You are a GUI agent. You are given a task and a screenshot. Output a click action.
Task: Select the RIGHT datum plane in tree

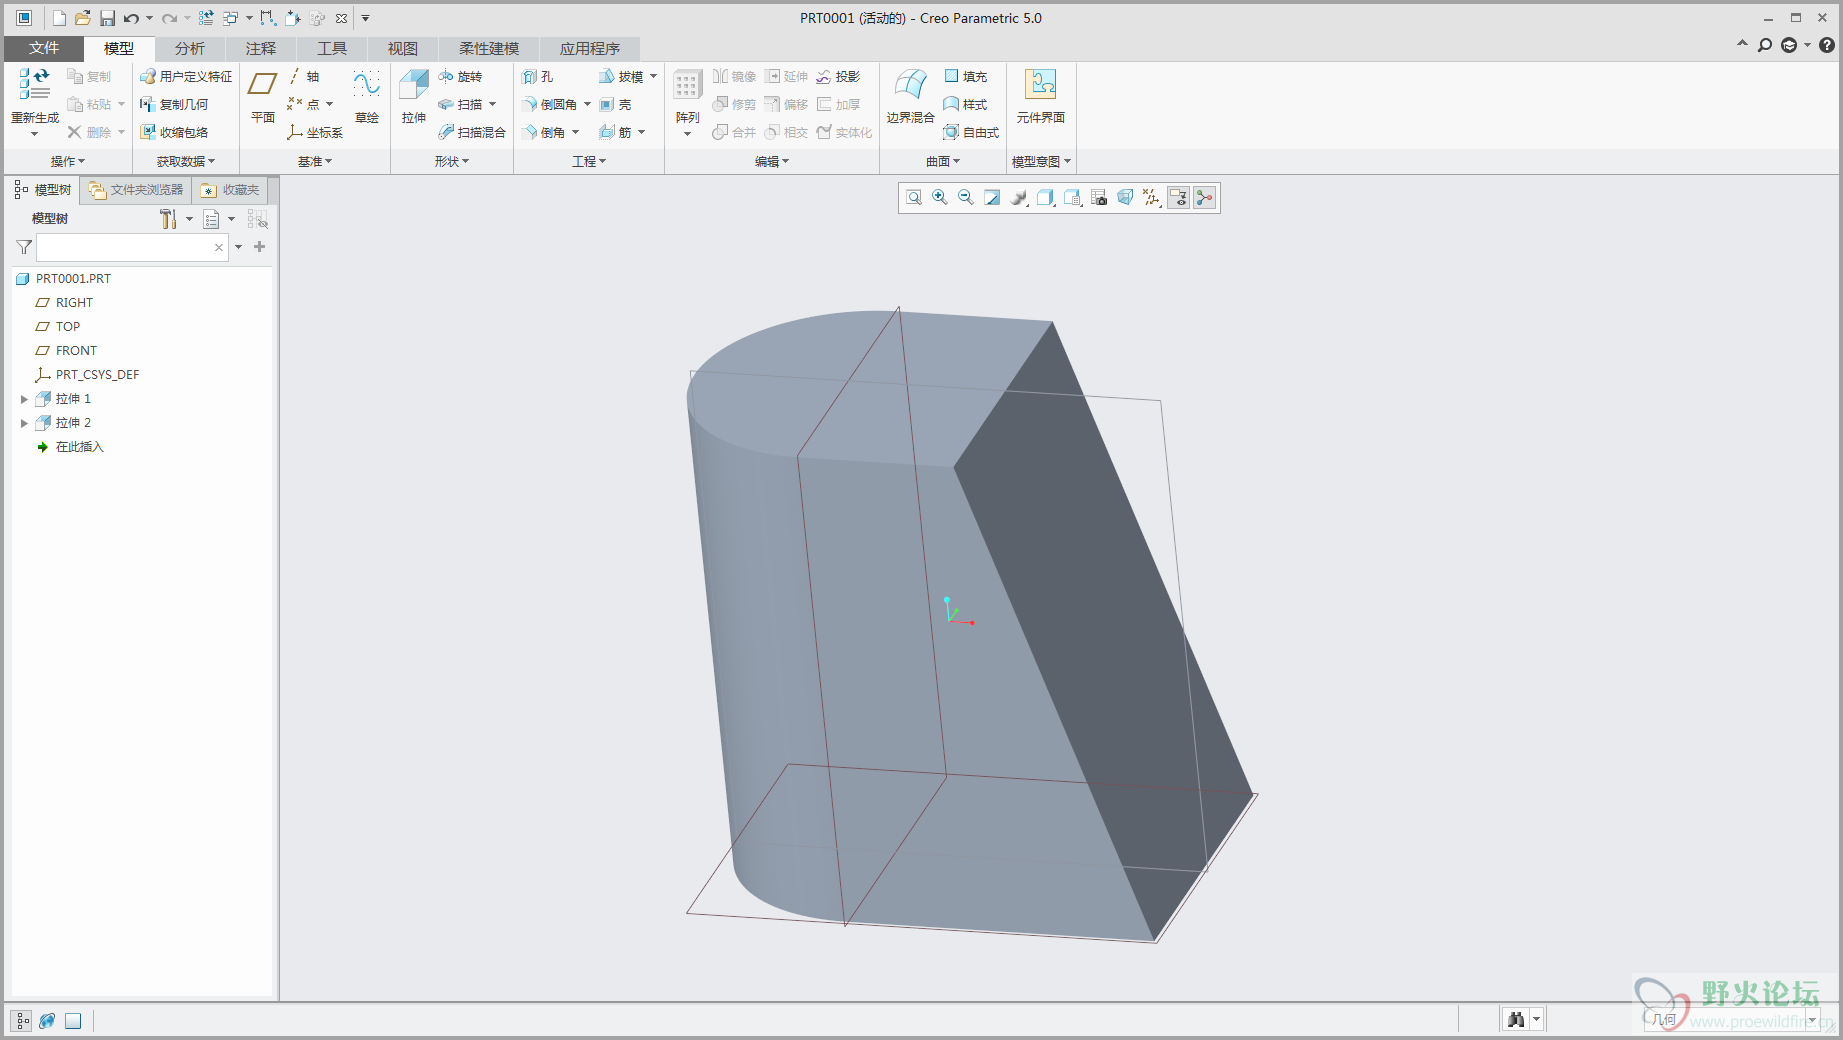tap(74, 303)
